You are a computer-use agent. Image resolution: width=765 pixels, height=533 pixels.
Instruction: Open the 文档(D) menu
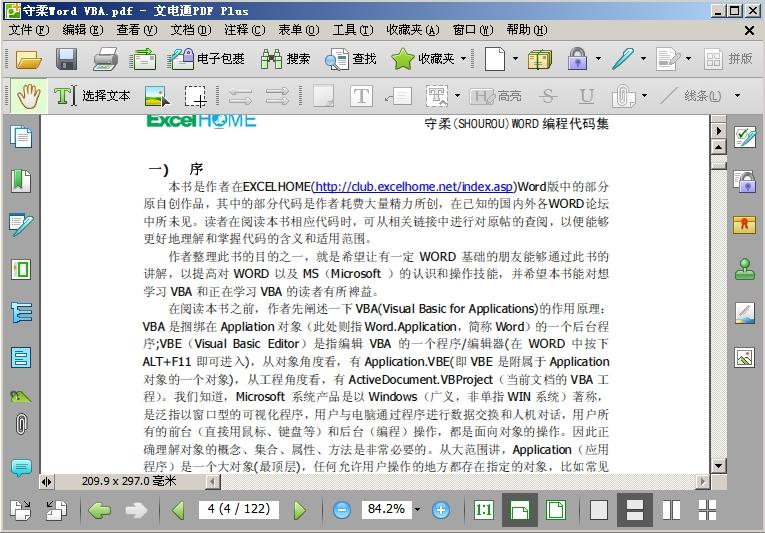(x=191, y=30)
